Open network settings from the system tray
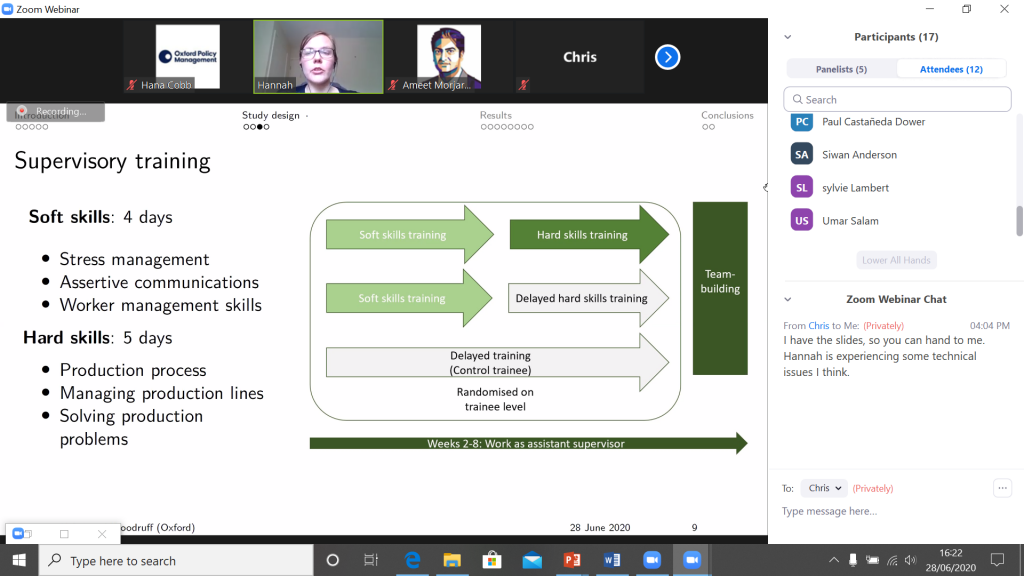Screen dimensions: 1024x576 [x=892, y=560]
